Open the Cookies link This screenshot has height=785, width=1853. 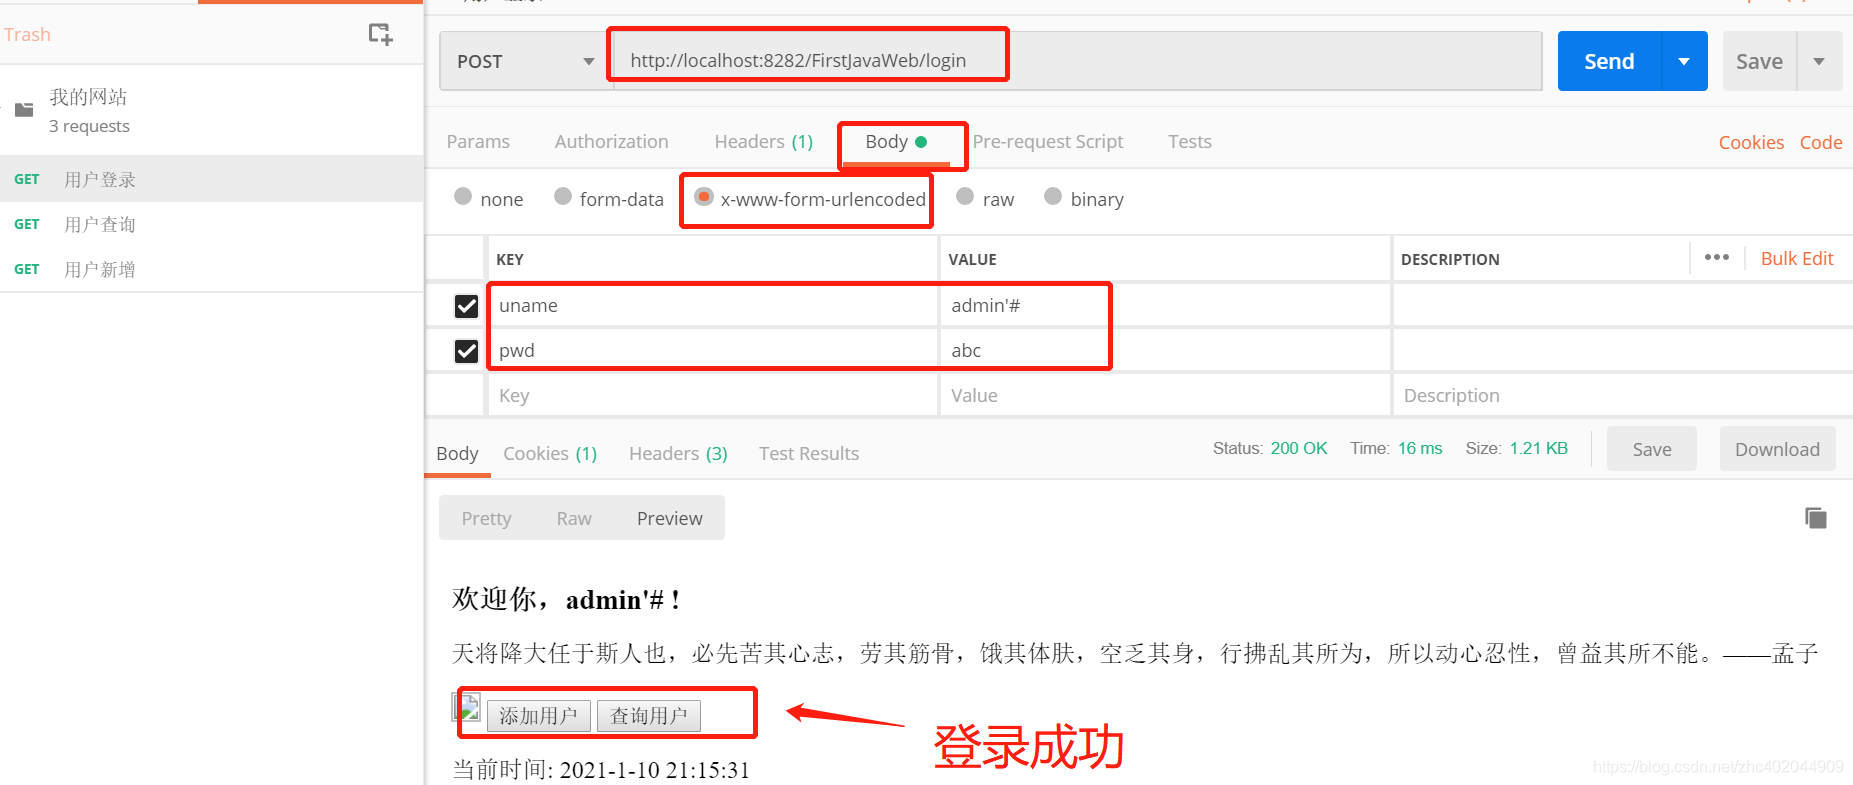tap(1751, 142)
